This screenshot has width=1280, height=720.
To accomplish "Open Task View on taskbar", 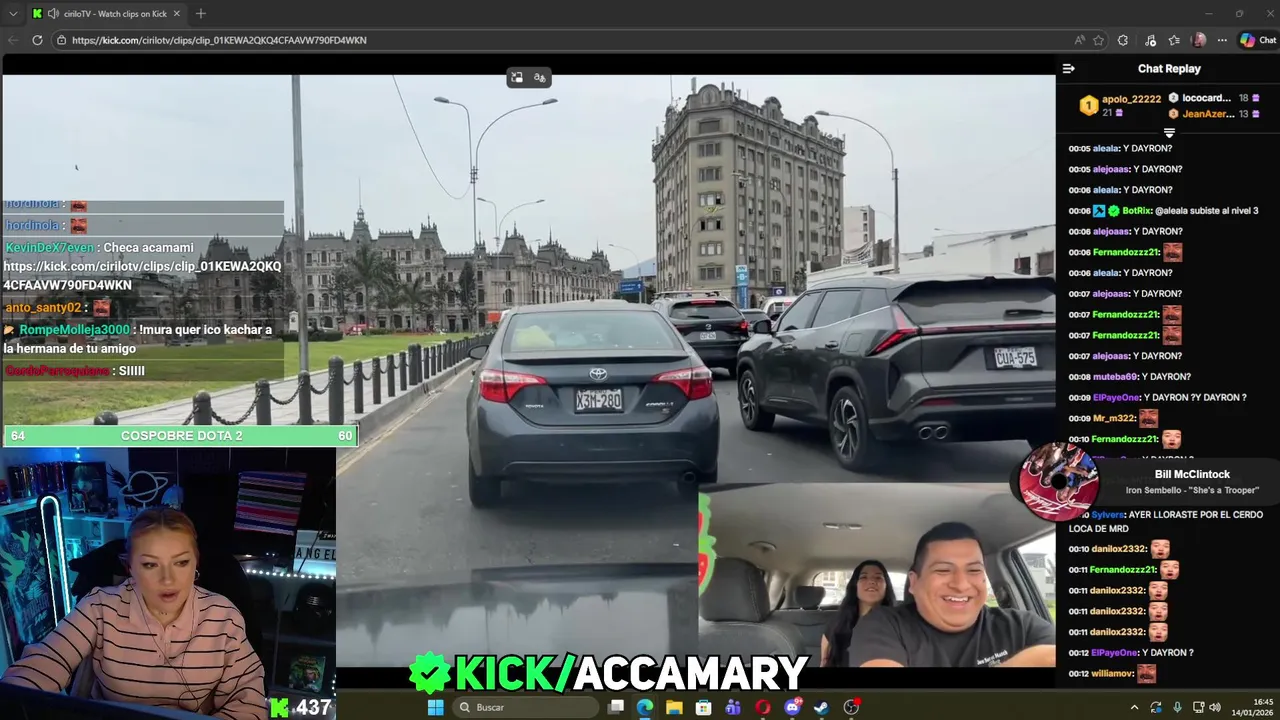I will tap(616, 707).
